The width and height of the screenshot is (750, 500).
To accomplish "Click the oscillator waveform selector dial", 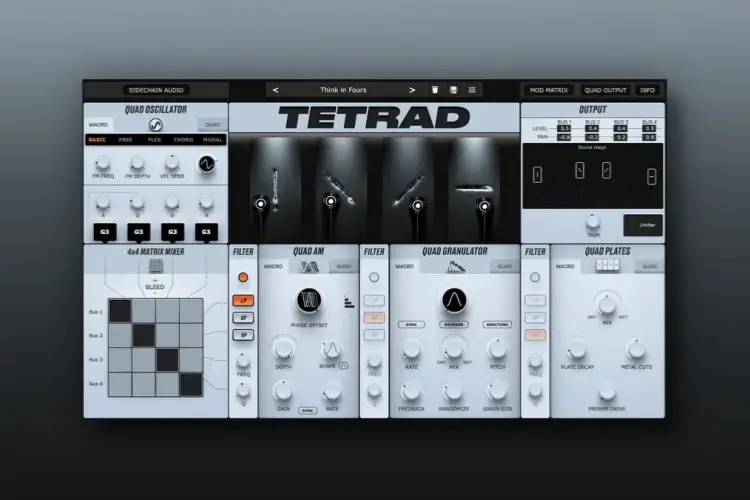I will [x=207, y=164].
